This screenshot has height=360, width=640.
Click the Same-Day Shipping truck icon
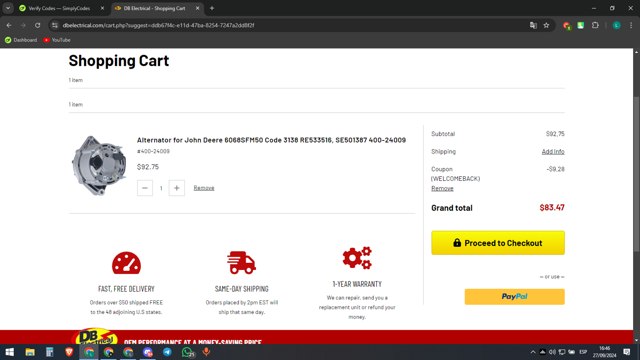pos(241,262)
